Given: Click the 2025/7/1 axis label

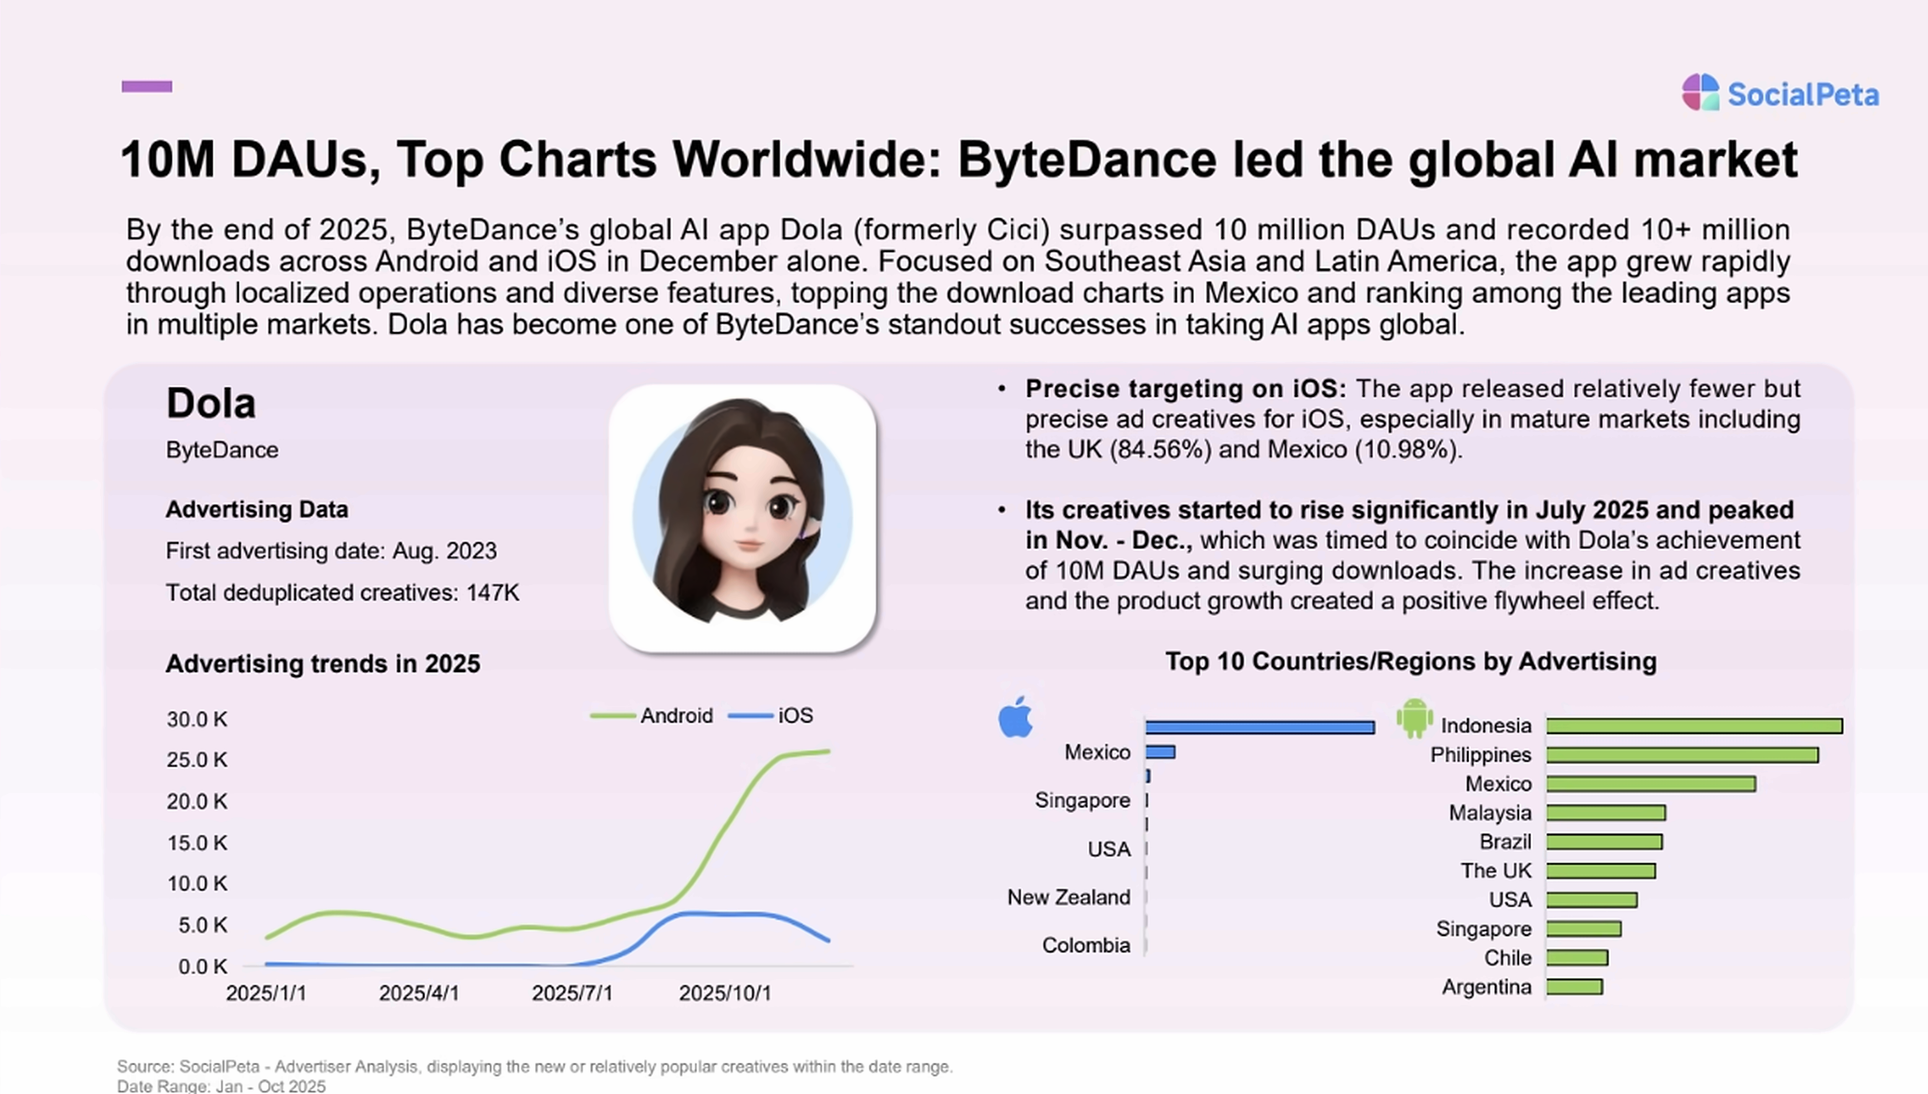Looking at the screenshot, I should point(572,993).
